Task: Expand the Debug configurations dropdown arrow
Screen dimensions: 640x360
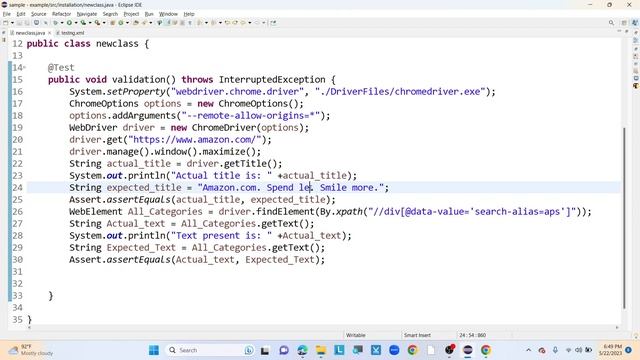Action: pyautogui.click(x=62, y=23)
